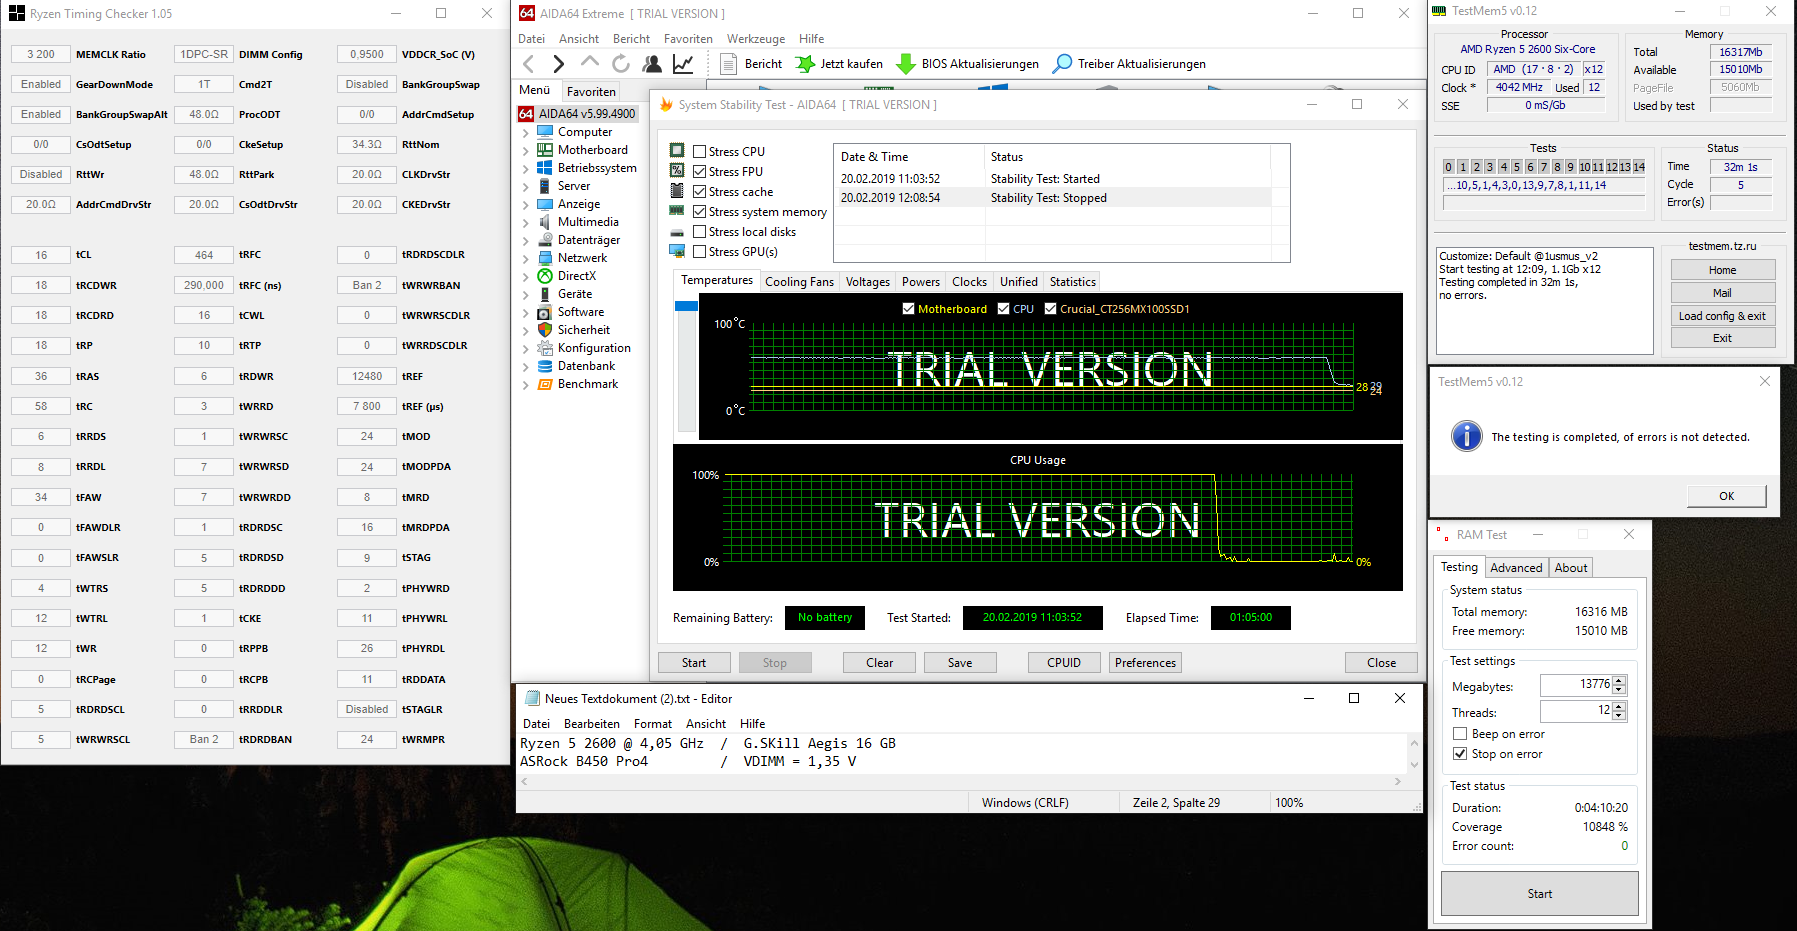
Task: Click the Konfiguration gear icon in the tree
Action: point(545,348)
